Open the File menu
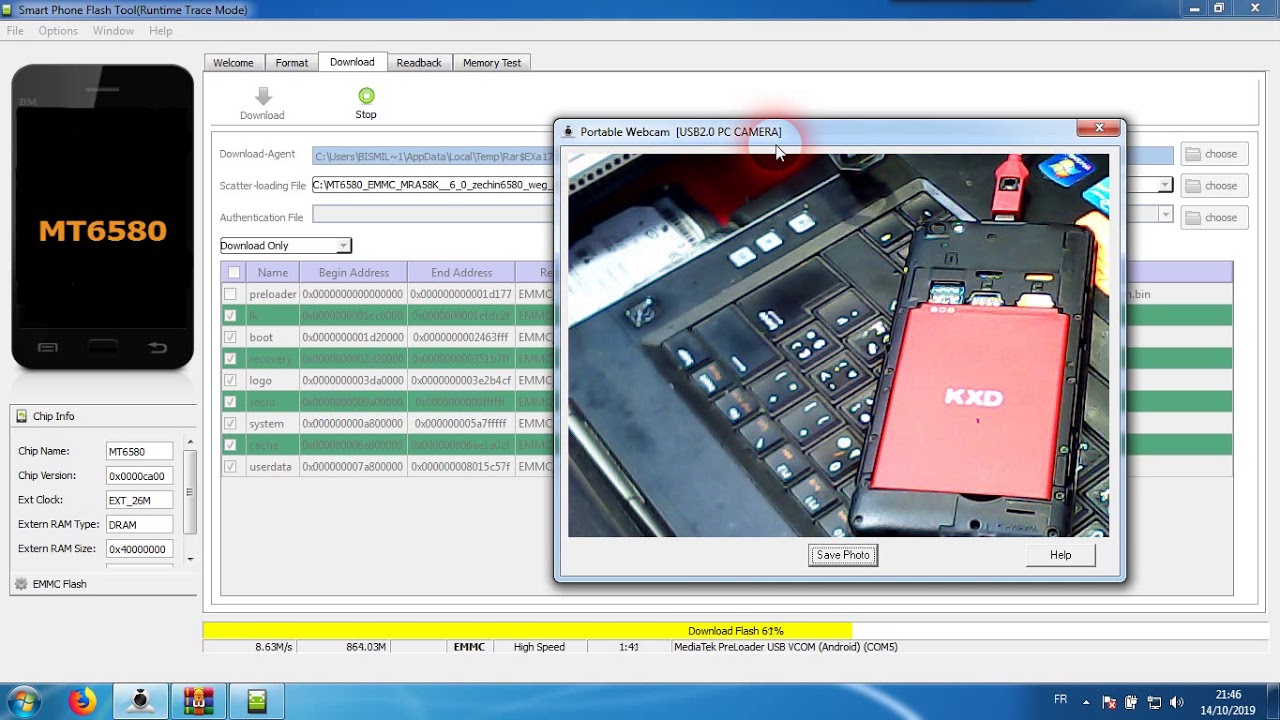Image resolution: width=1280 pixels, height=720 pixels. tap(15, 31)
